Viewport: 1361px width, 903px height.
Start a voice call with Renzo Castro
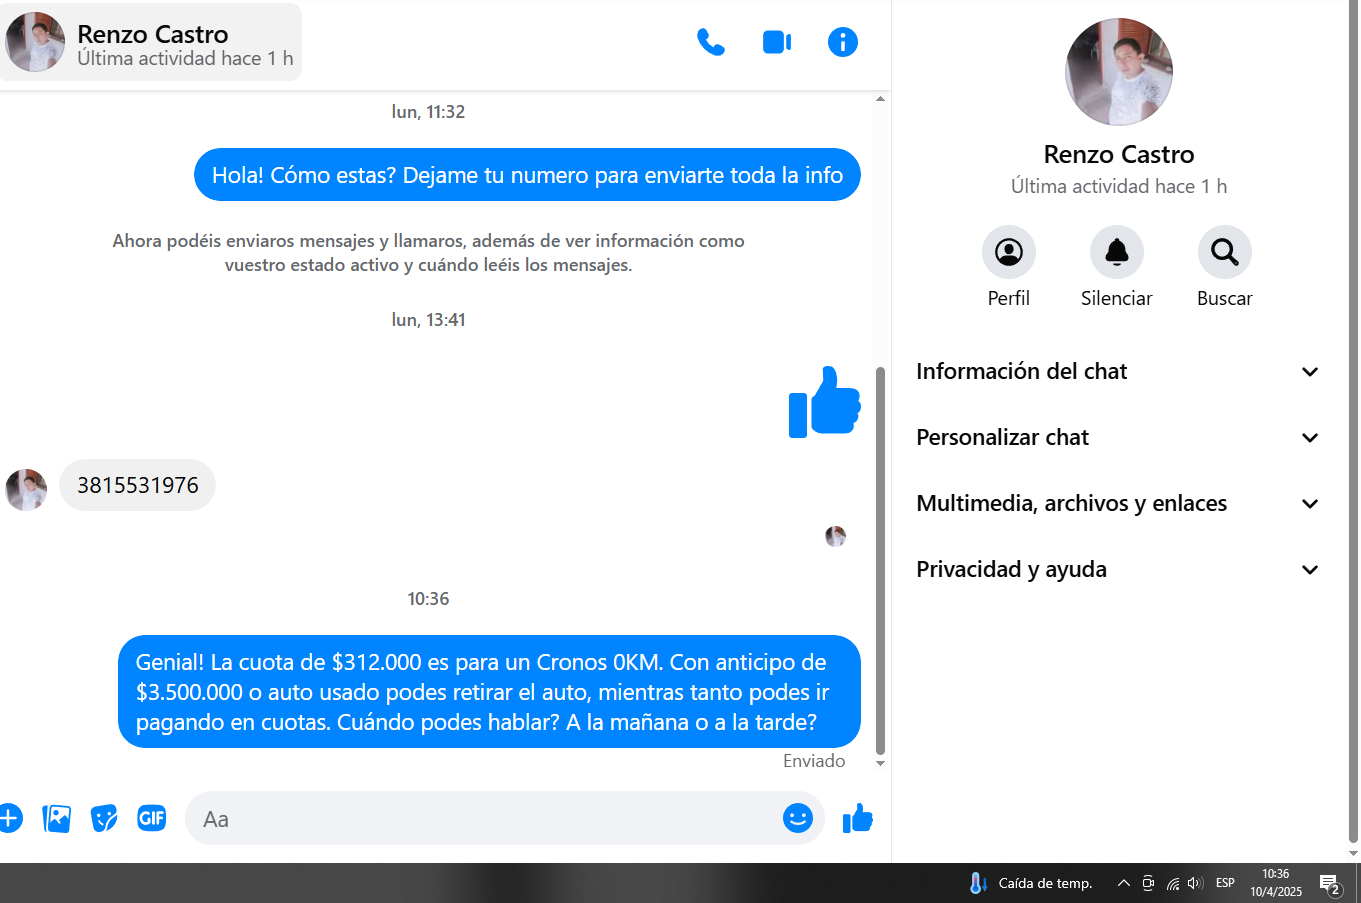point(710,42)
